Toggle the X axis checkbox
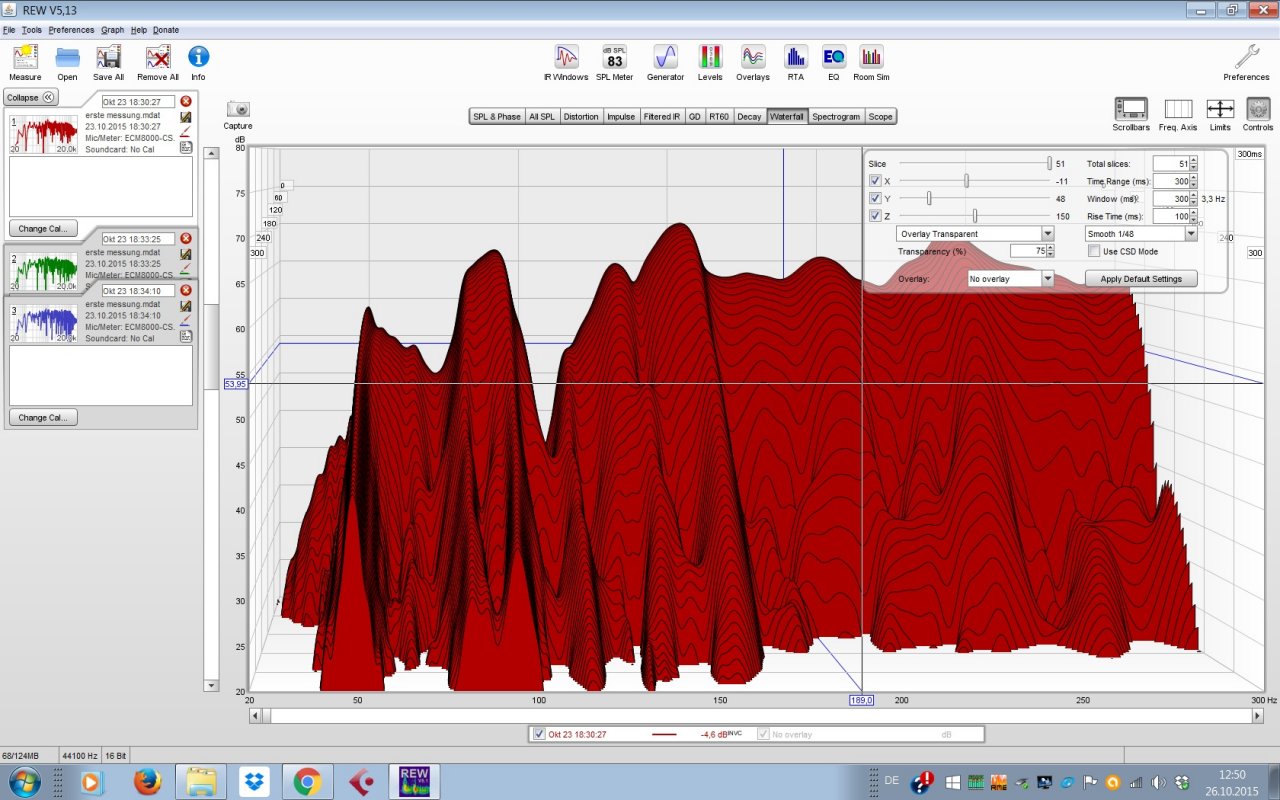 pyautogui.click(x=875, y=181)
